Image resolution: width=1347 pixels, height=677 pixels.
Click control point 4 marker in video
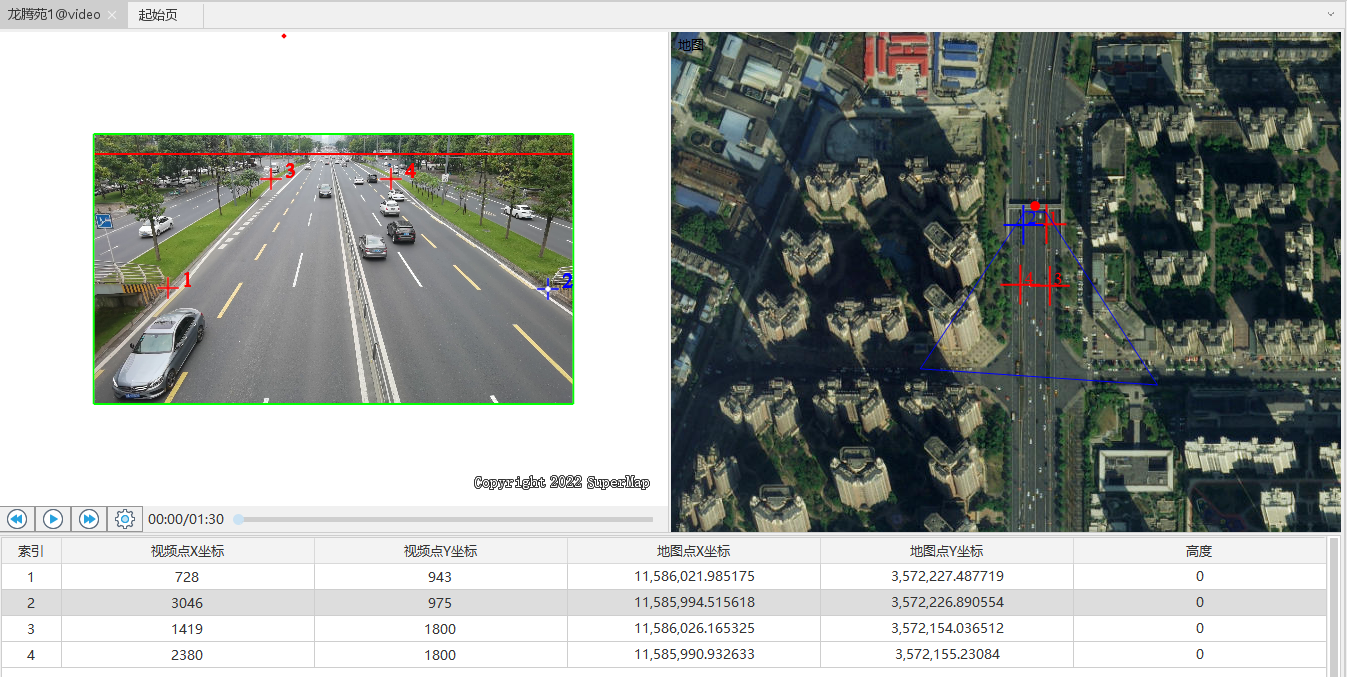[x=390, y=178]
